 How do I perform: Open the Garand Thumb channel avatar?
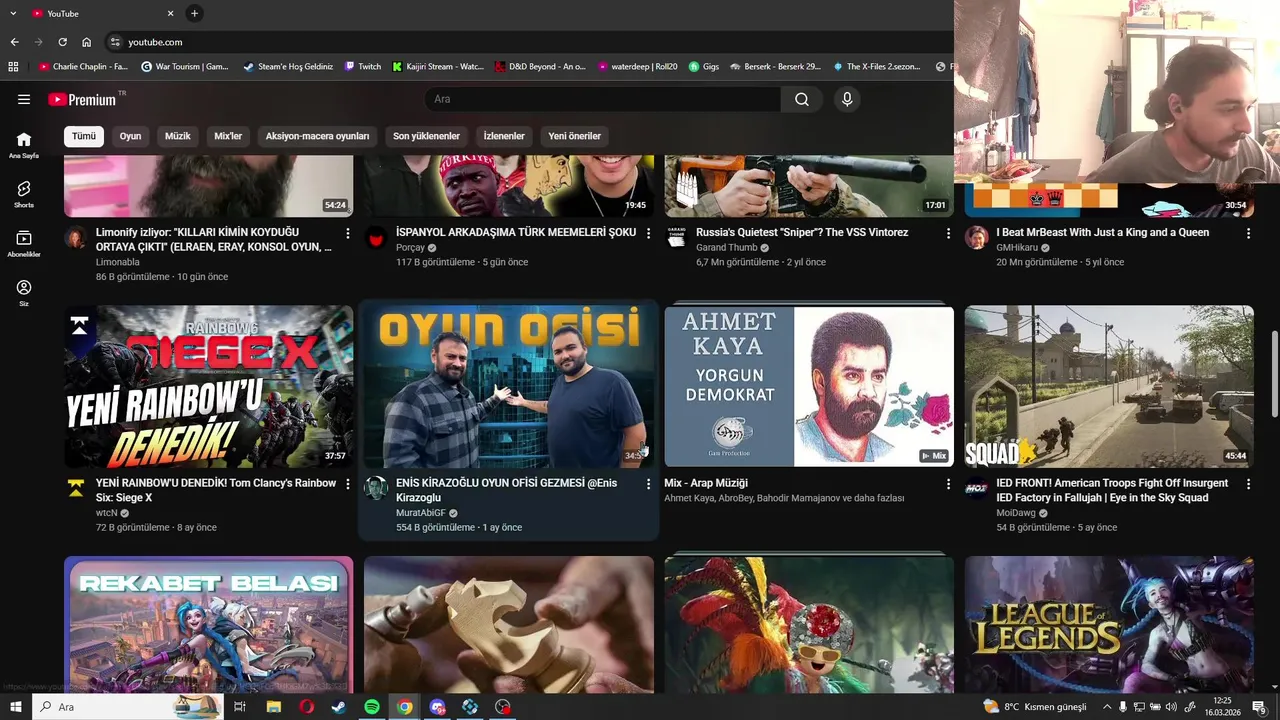676,238
